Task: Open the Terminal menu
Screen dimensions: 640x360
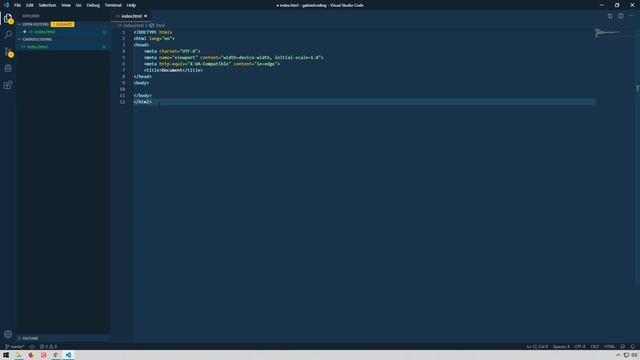Action: coord(113,5)
